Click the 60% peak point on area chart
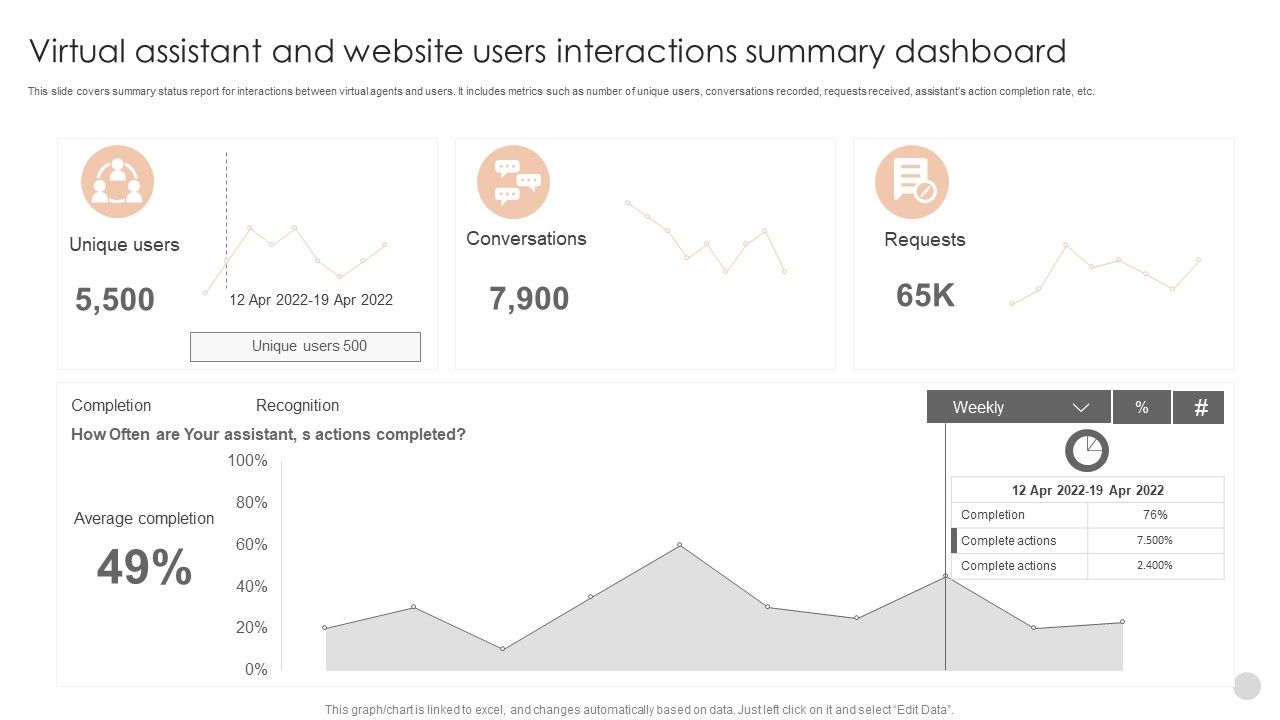Screen dimensions: 1280x720 pyautogui.click(x=680, y=545)
